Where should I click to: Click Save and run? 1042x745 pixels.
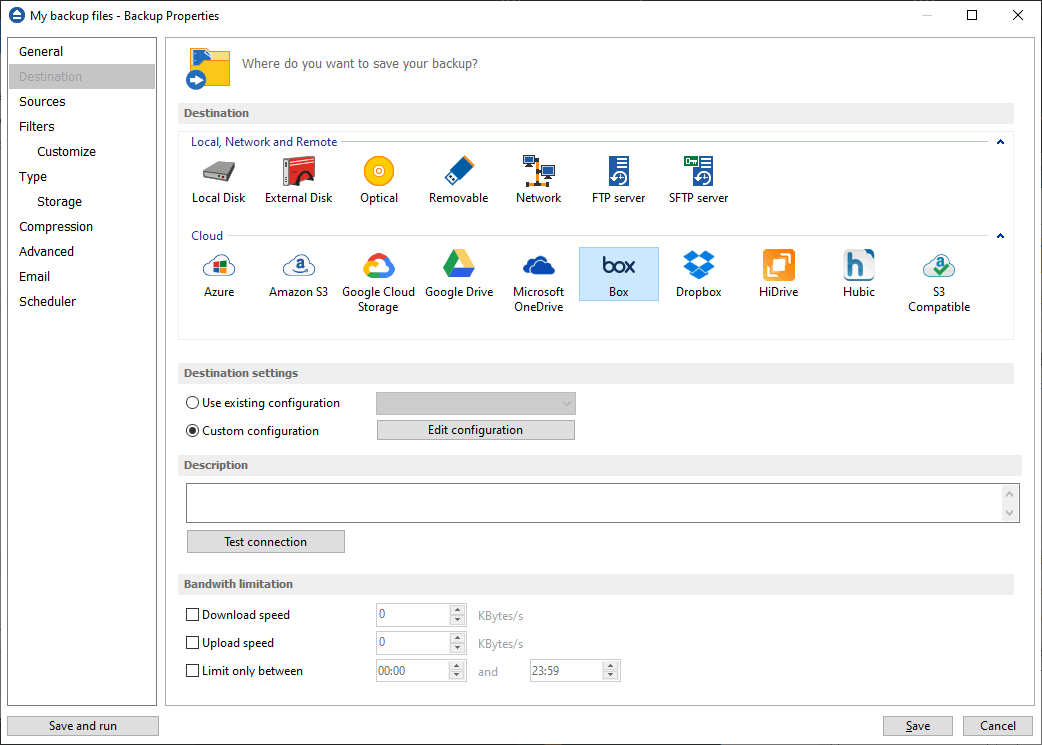(x=83, y=726)
